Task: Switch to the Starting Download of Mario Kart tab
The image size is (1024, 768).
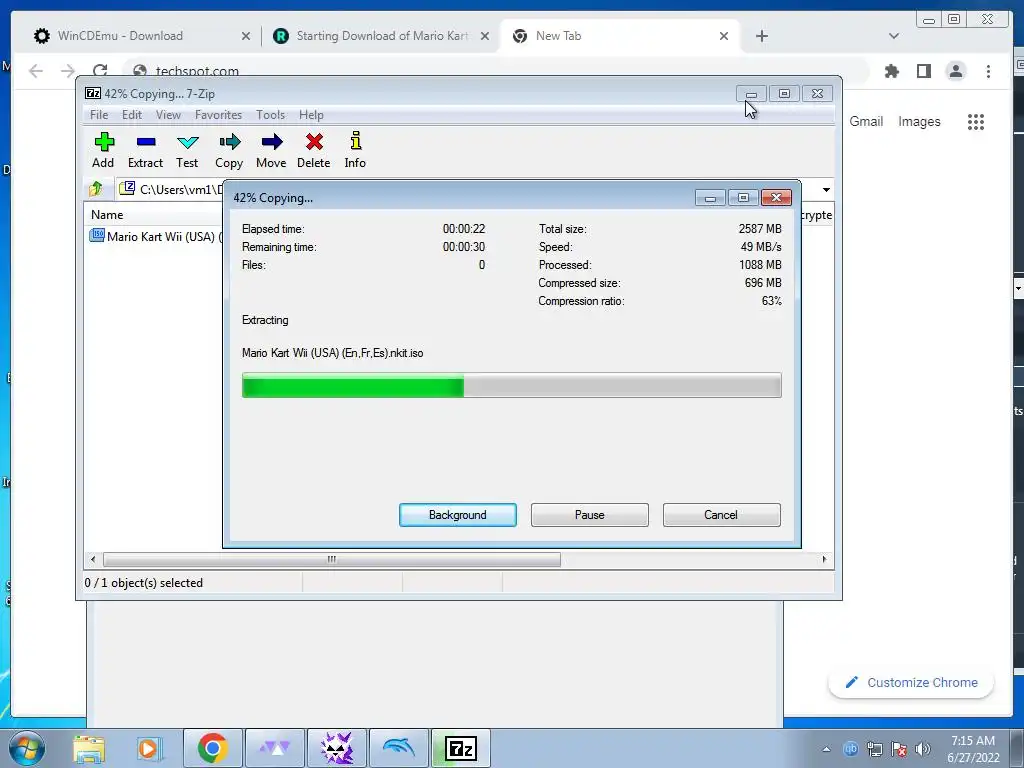Action: coord(382,36)
